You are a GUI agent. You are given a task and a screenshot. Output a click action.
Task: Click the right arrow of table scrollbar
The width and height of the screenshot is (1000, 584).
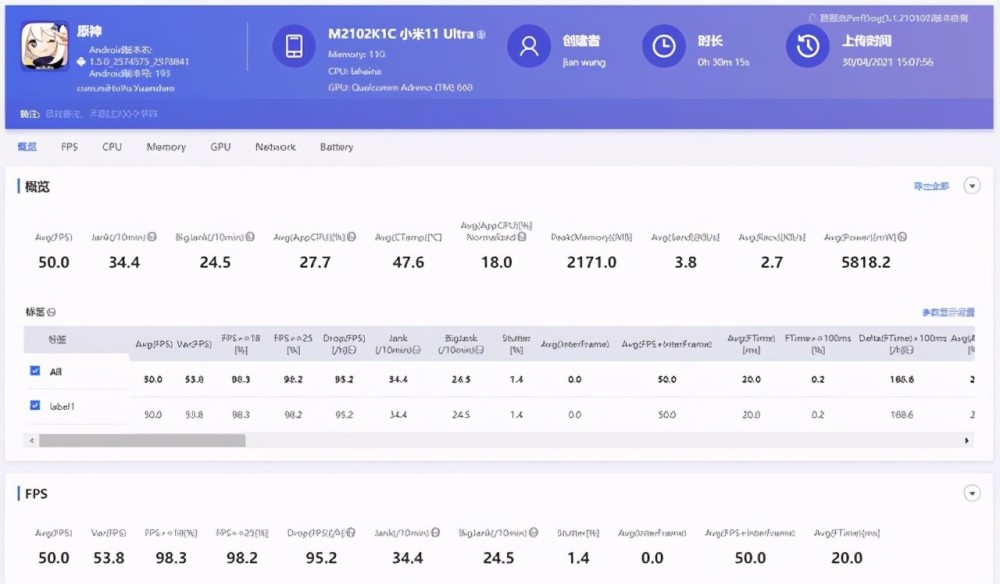tap(967, 440)
